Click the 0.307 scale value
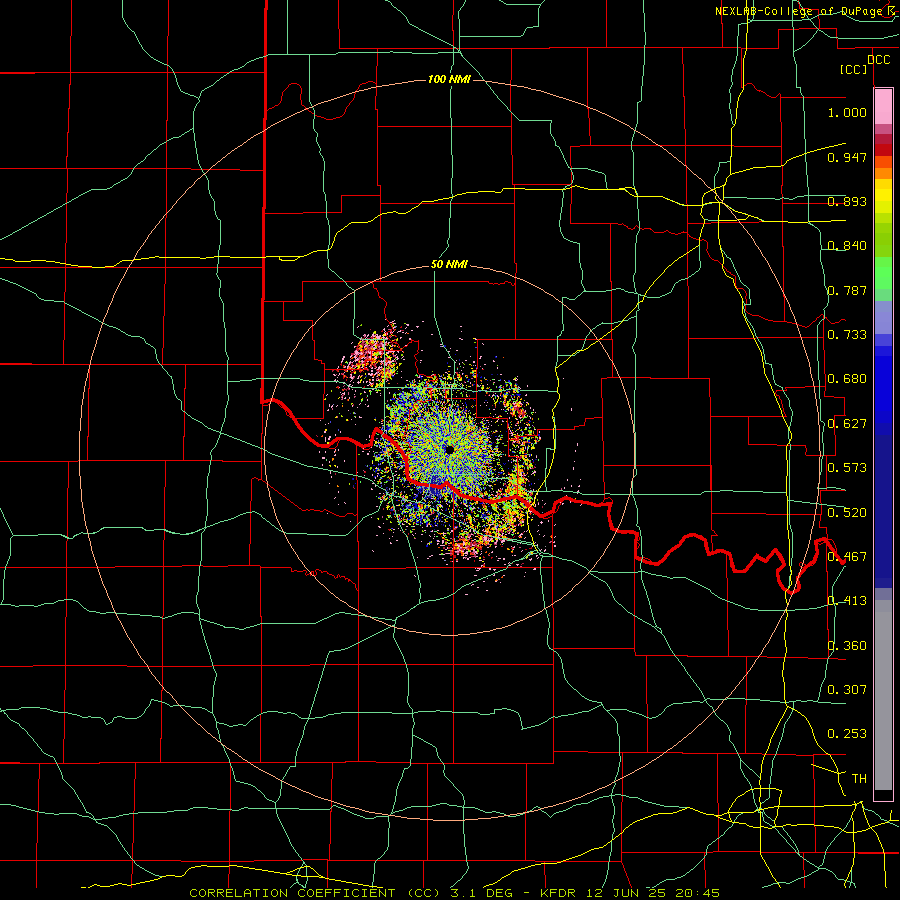Screen dimensions: 900x900 click(x=847, y=690)
